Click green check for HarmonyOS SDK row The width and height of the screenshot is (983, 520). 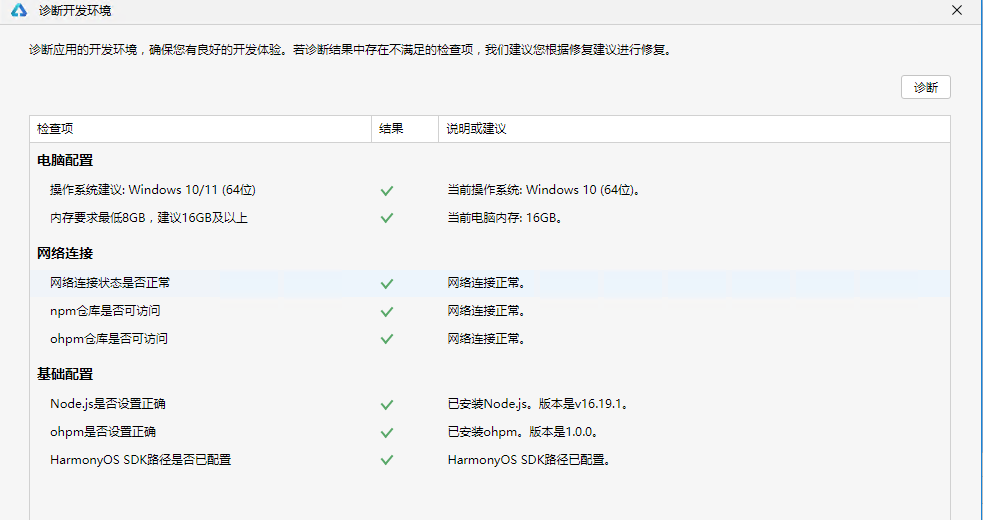click(387, 460)
